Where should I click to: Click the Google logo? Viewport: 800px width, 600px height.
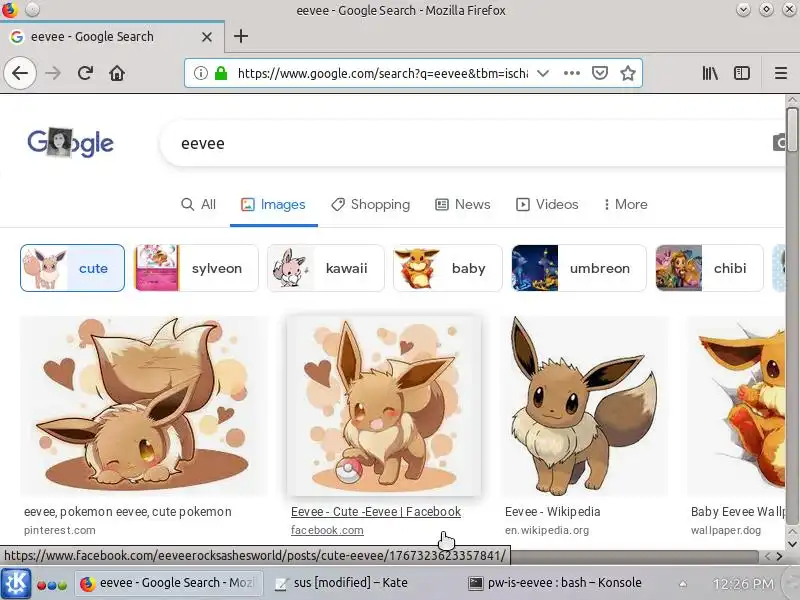[70, 143]
